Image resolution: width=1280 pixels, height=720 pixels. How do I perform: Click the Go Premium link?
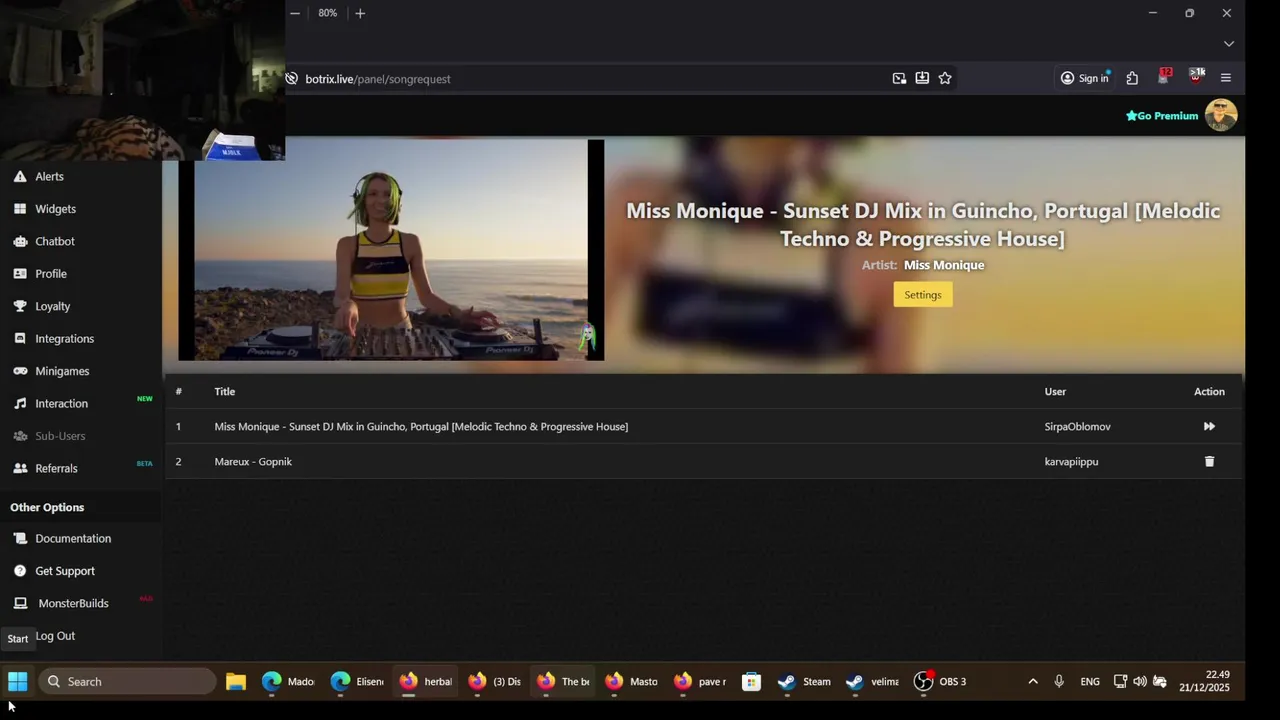coord(1162,116)
